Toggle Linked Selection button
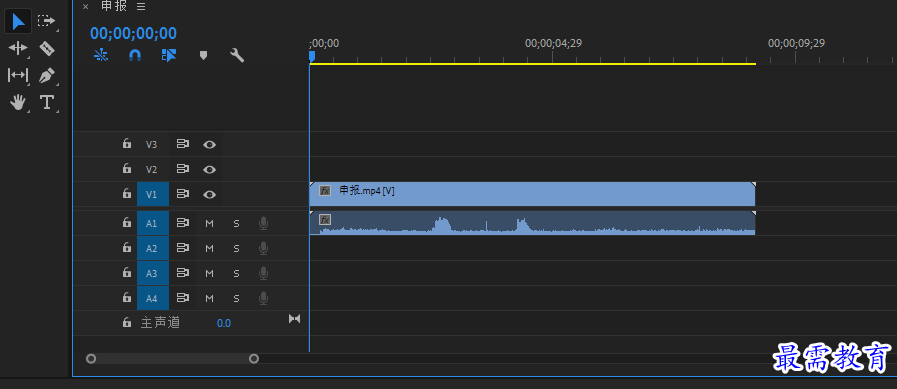The image size is (897, 389). coord(169,55)
